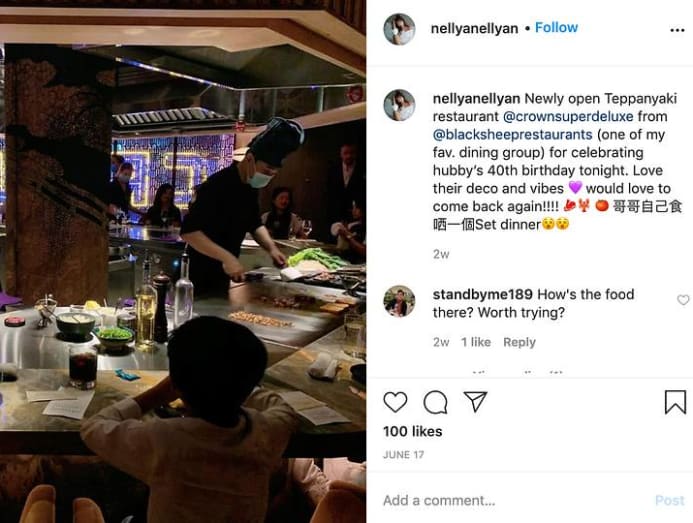Viewport: 693px width, 523px height.
Task: Click the teppanyaki restaurant photo
Action: (183, 262)
